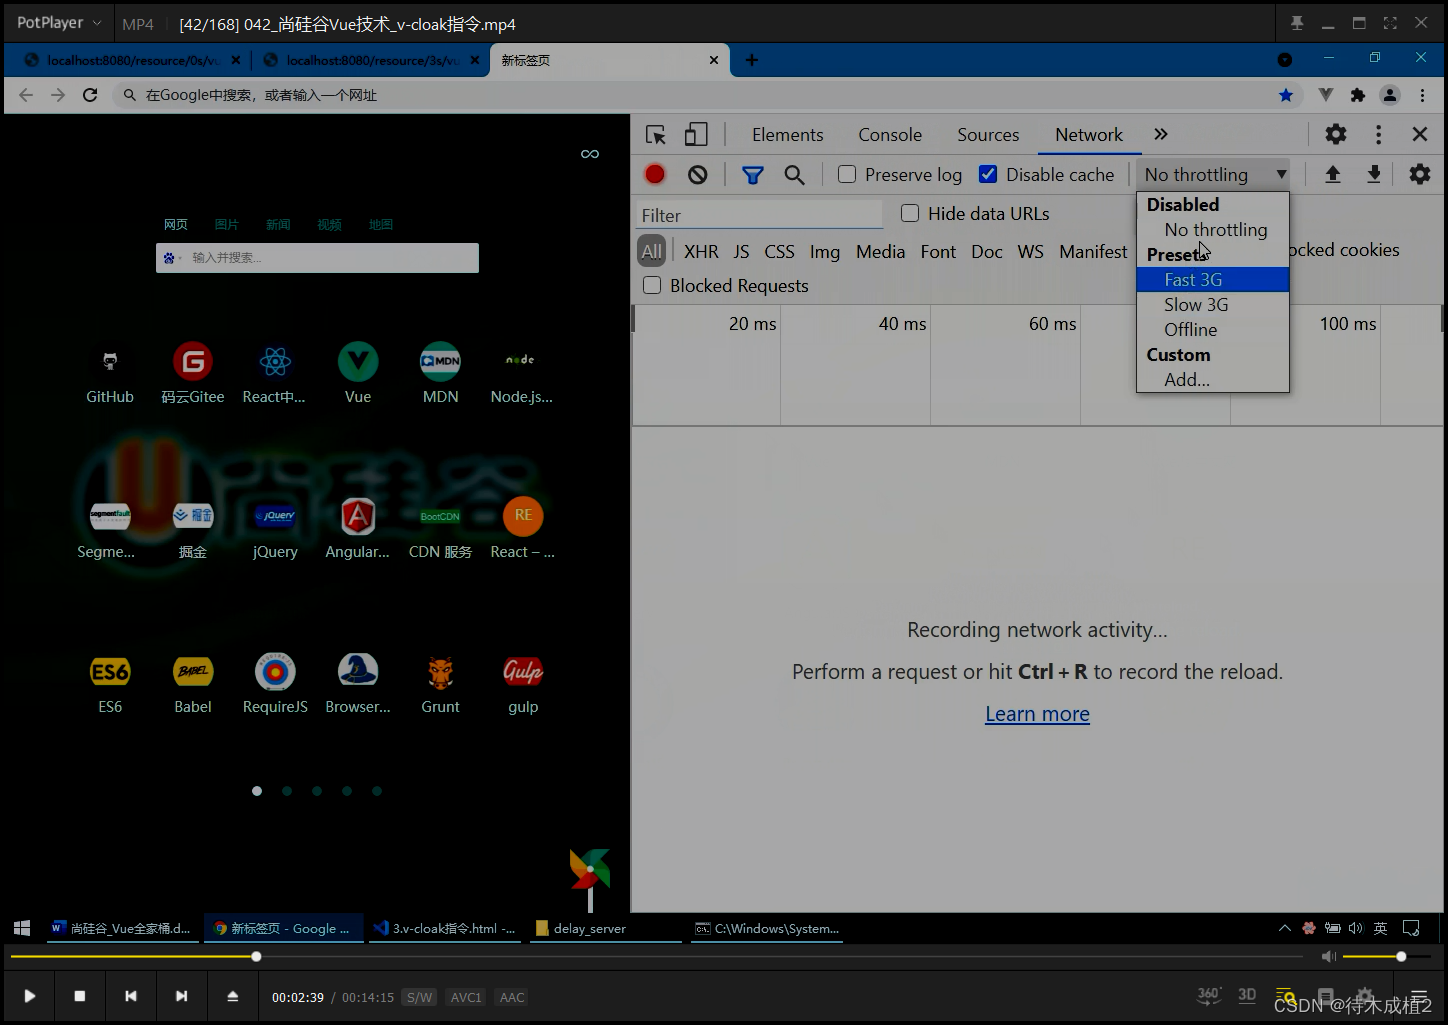
Task: Expand more DevTools tabs chevron
Action: (1160, 134)
